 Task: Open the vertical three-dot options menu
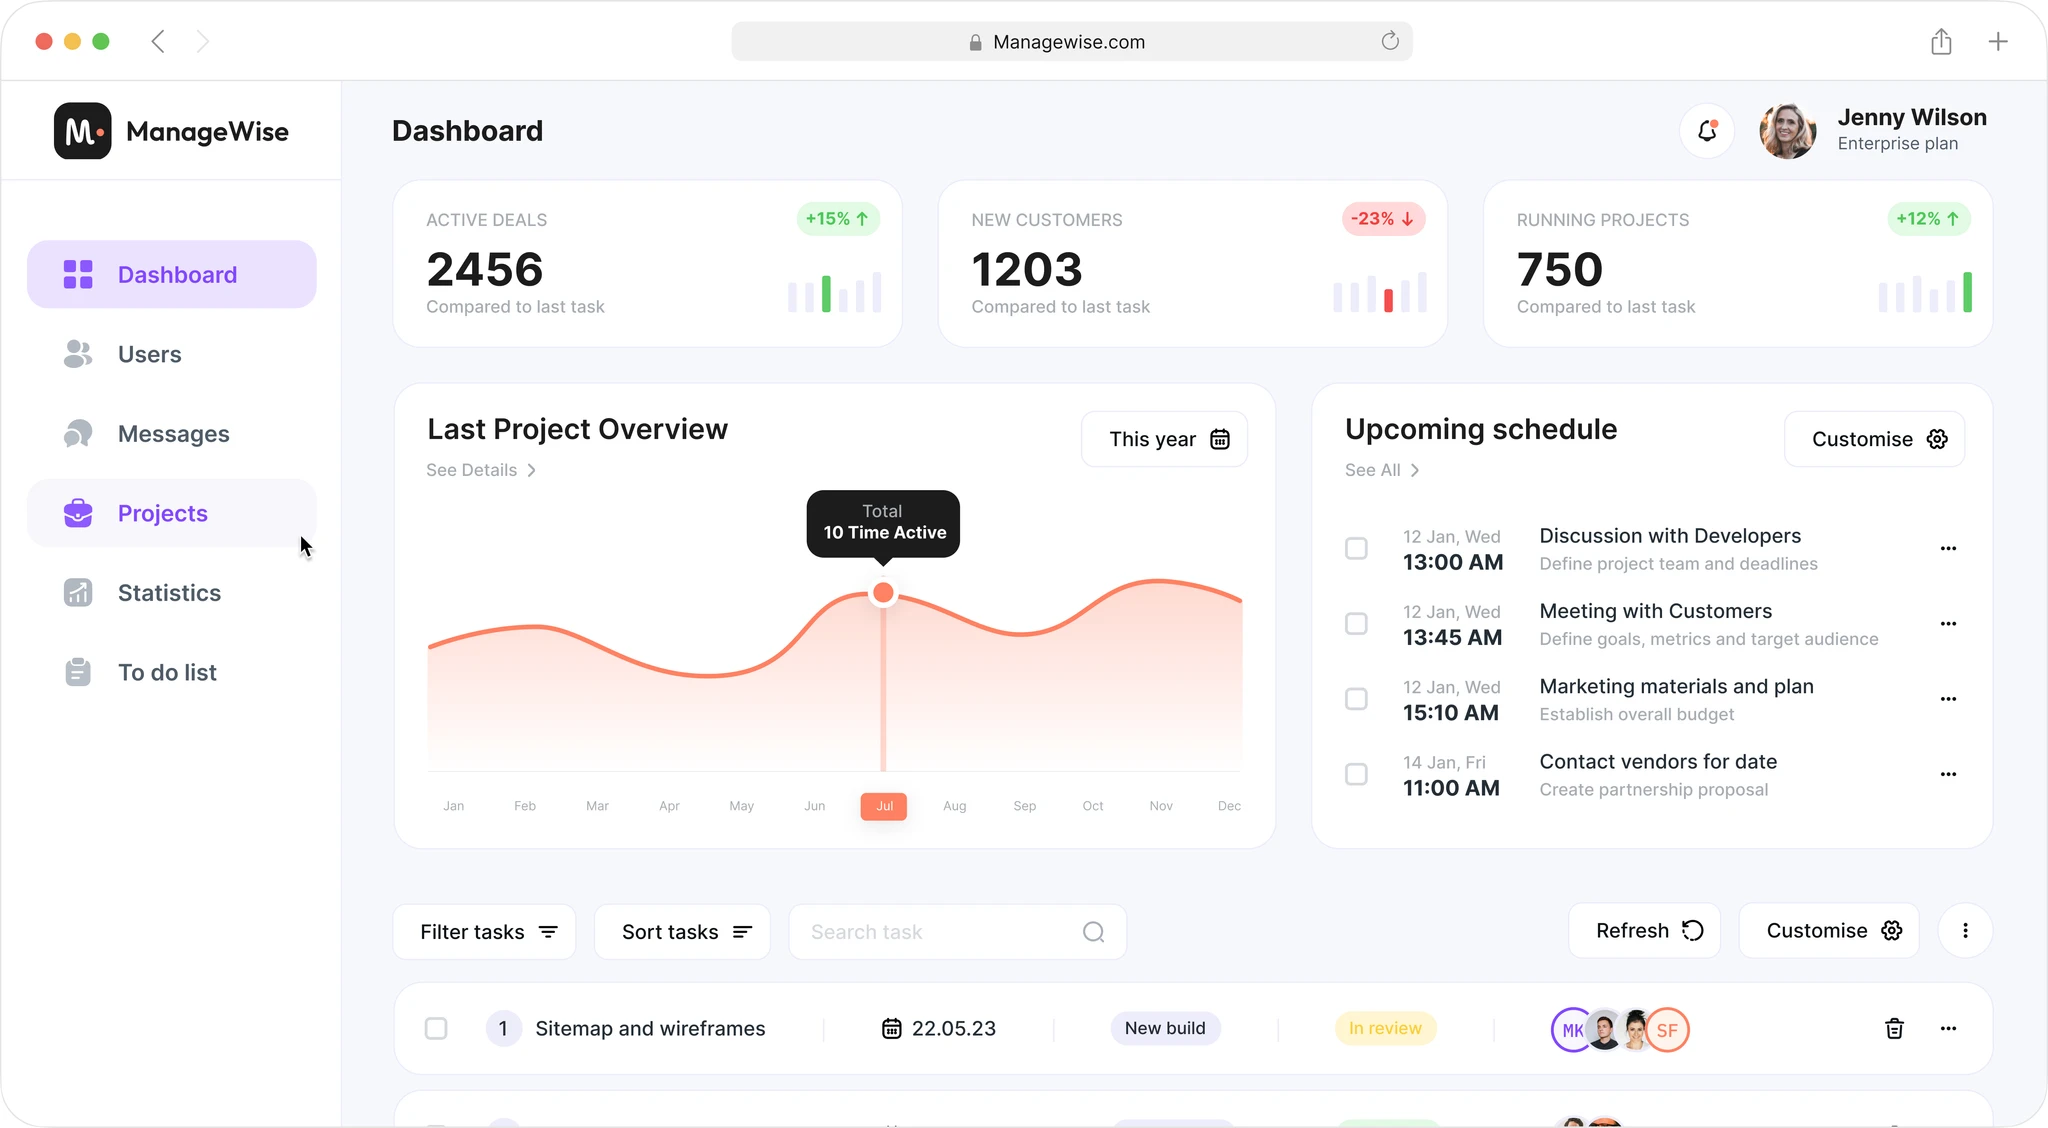[x=1965, y=931]
